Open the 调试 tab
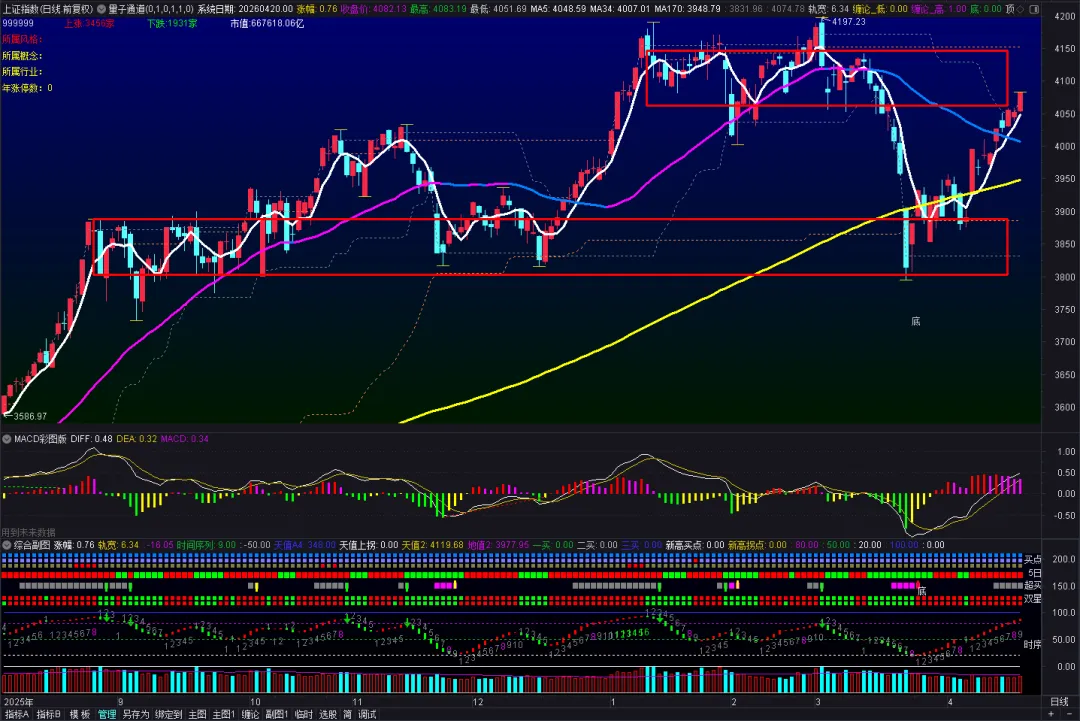The height and width of the screenshot is (721, 1080). [367, 715]
